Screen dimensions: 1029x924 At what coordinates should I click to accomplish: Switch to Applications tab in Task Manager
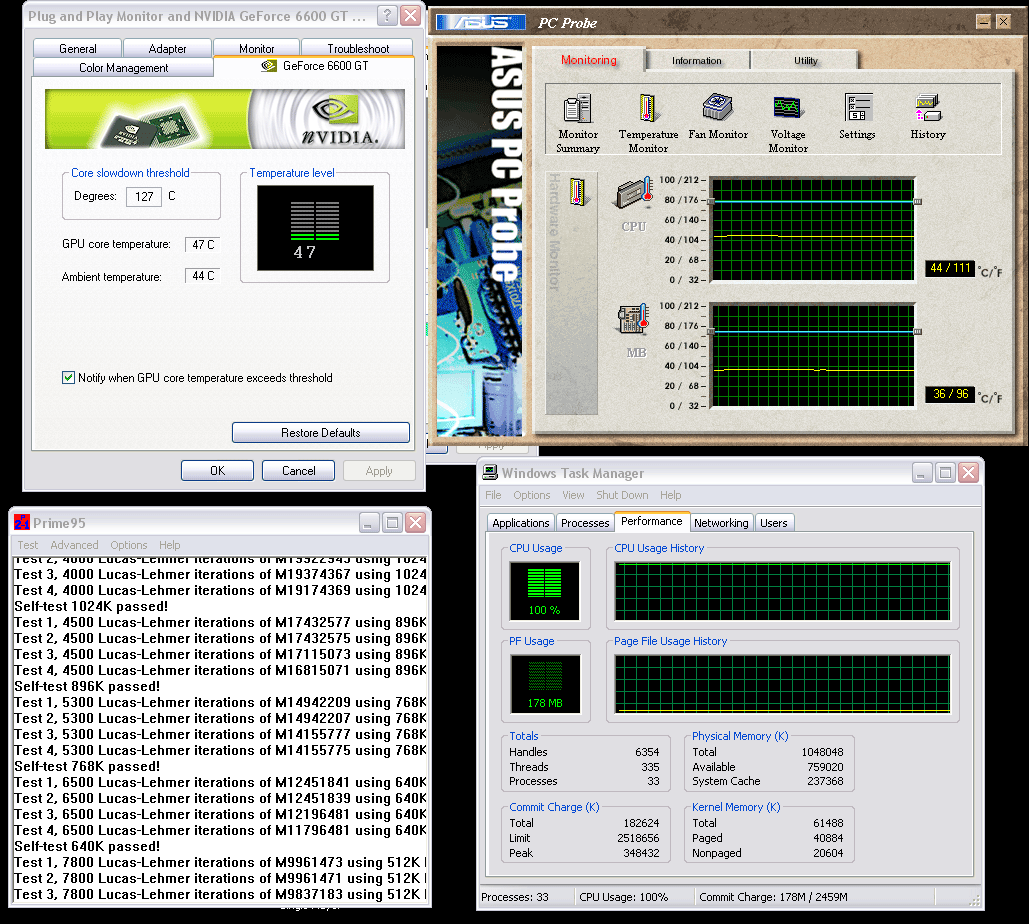[x=520, y=522]
